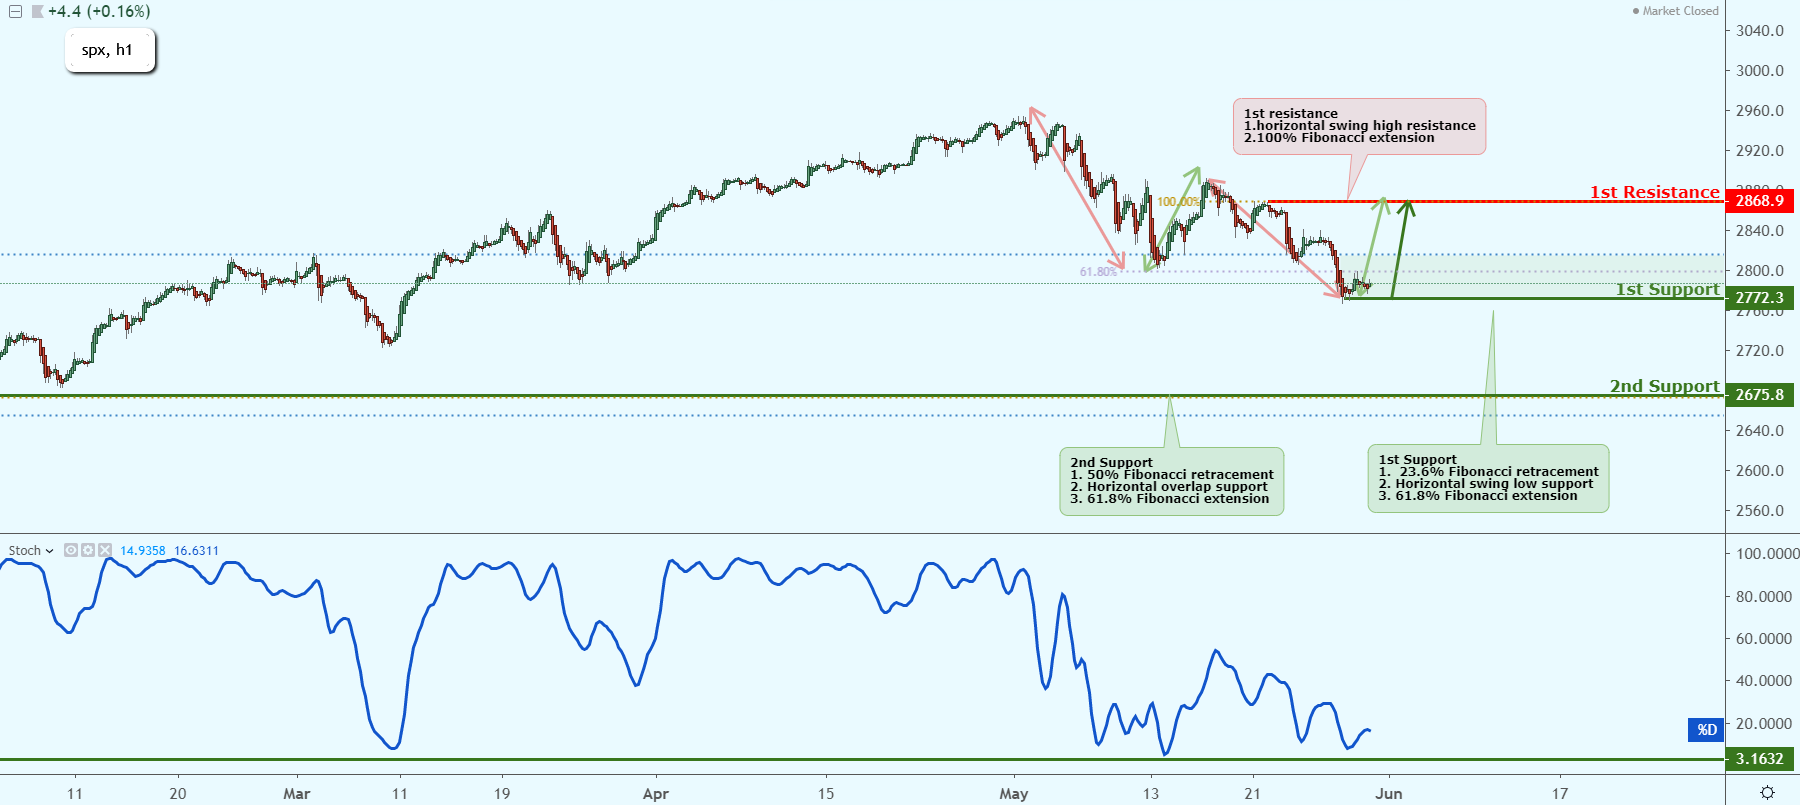Click the 61.80% Fibonacci label
1800x805 pixels.
click(x=1098, y=272)
